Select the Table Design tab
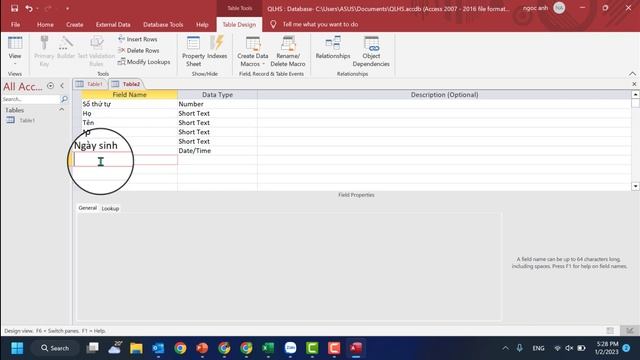 [239, 24]
